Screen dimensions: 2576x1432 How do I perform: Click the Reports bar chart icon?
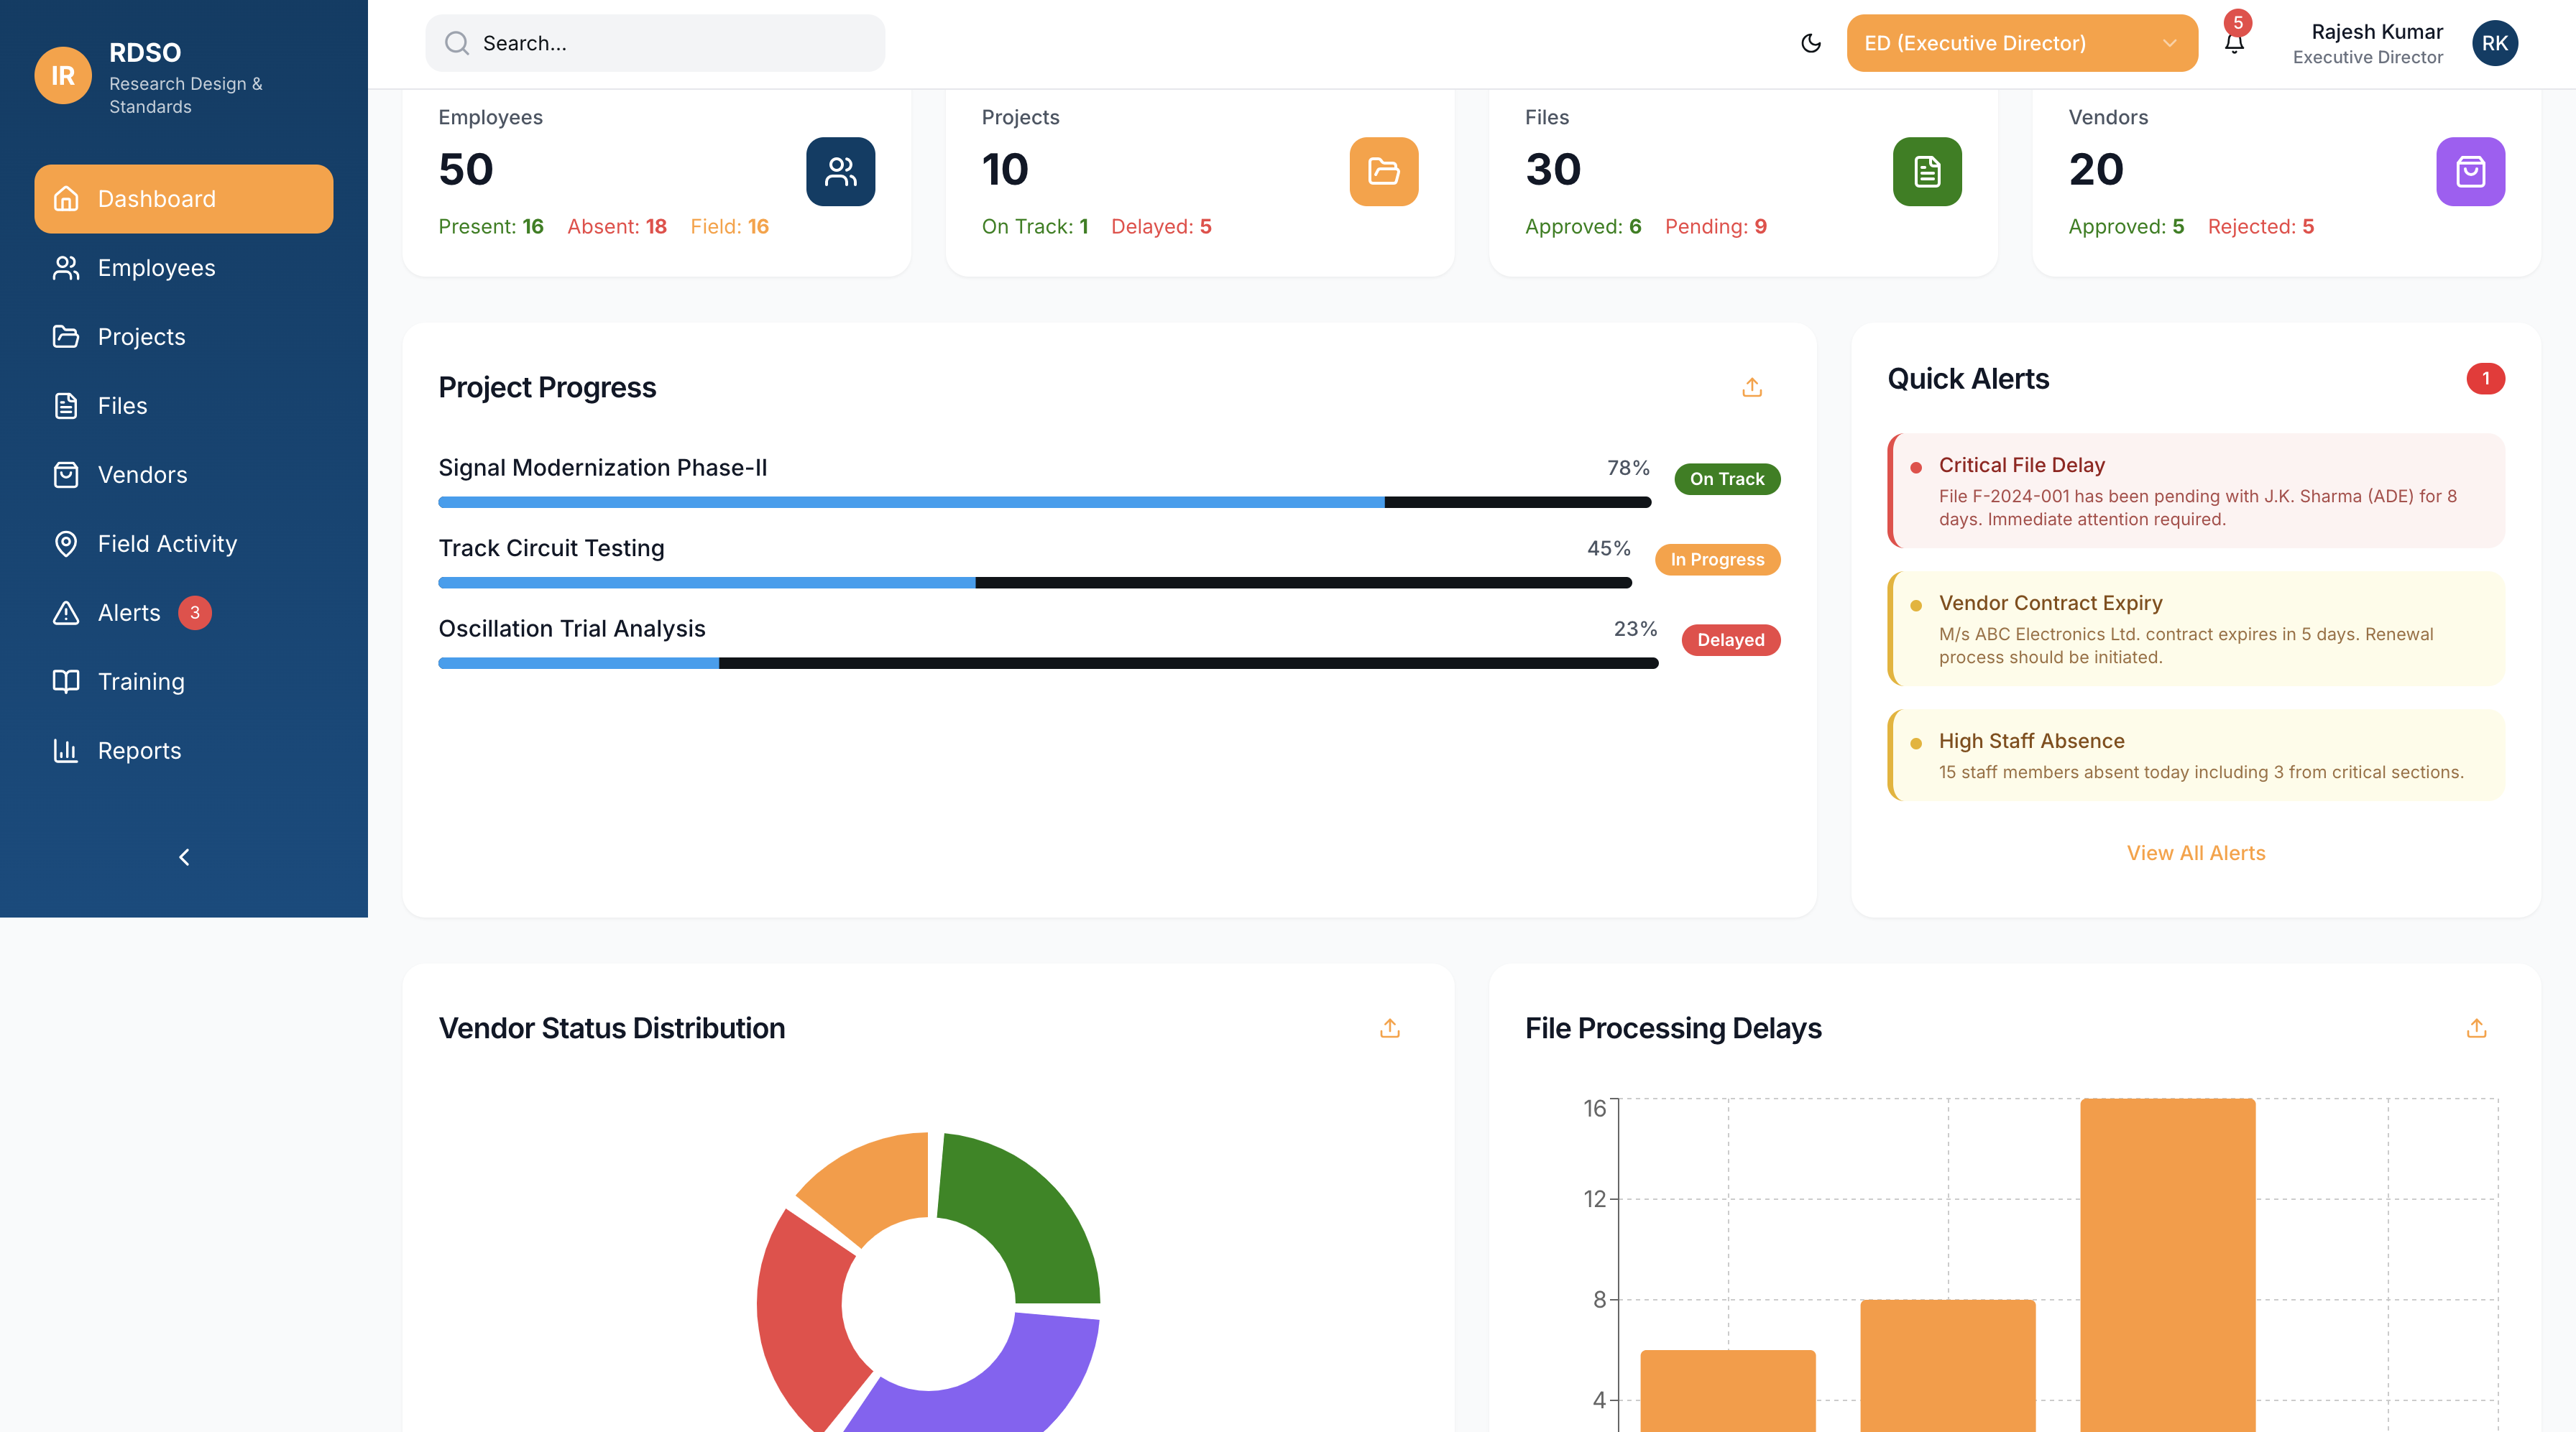pos(66,751)
